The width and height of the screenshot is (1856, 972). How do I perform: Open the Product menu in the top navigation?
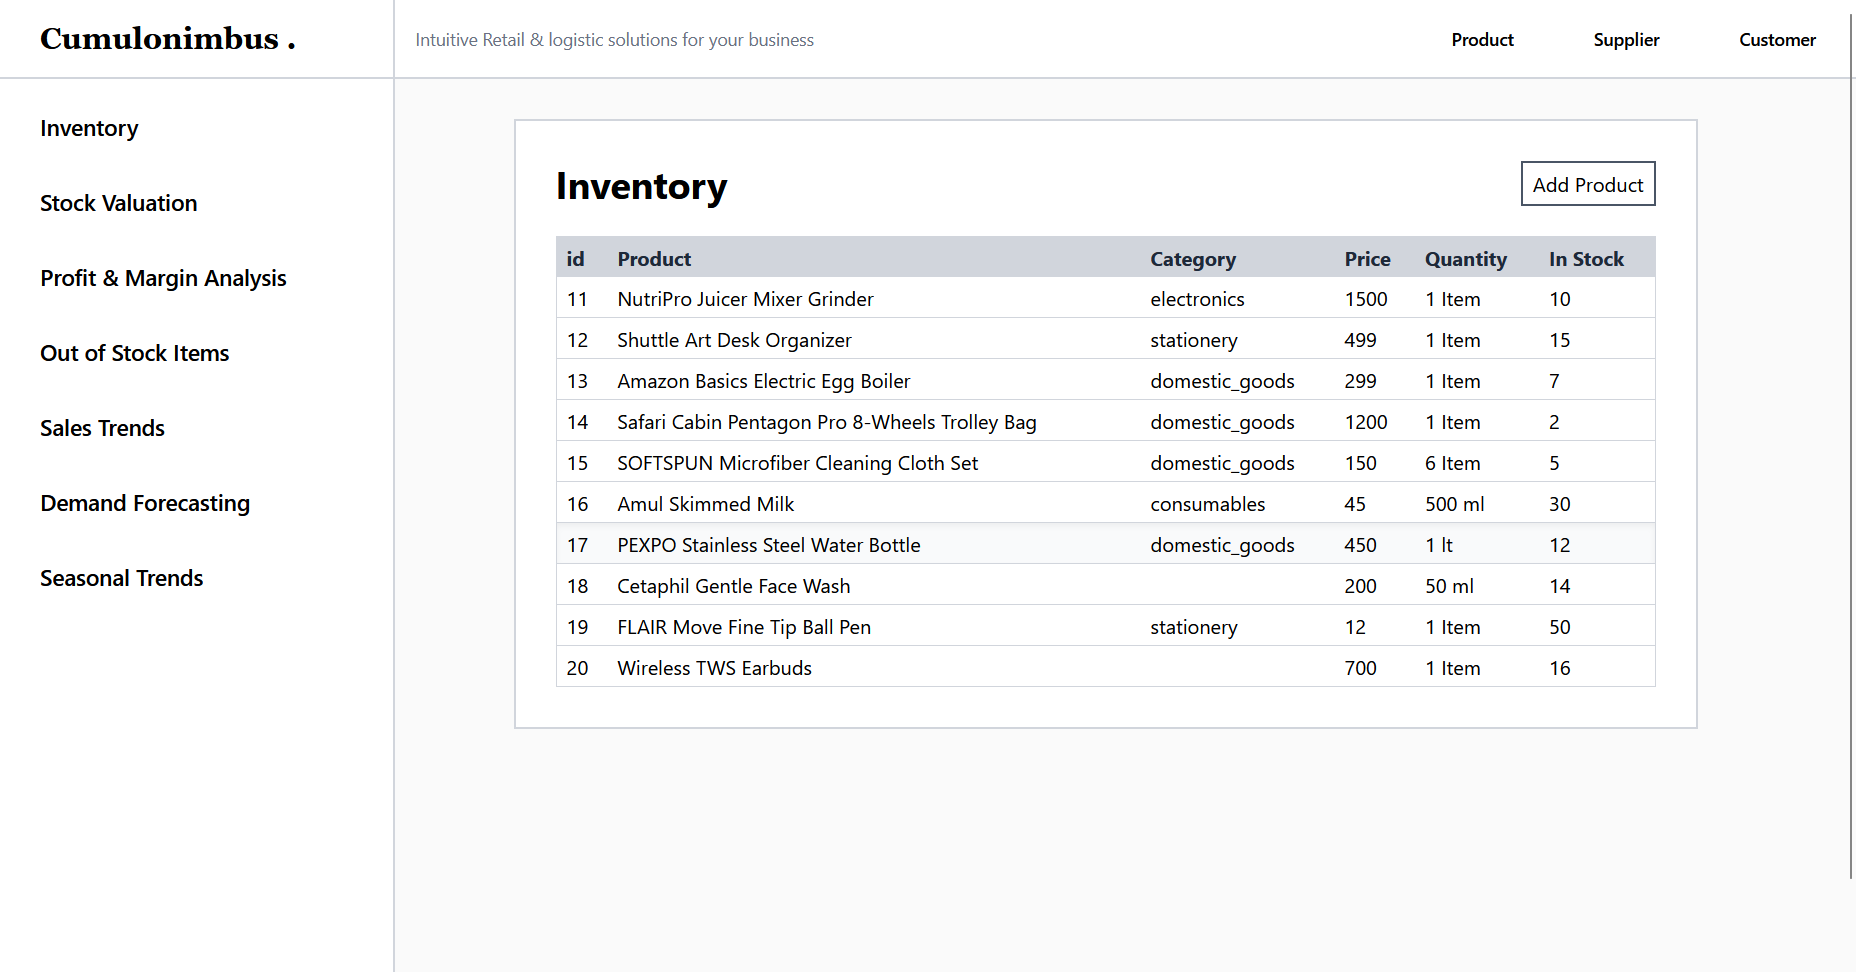click(1482, 40)
